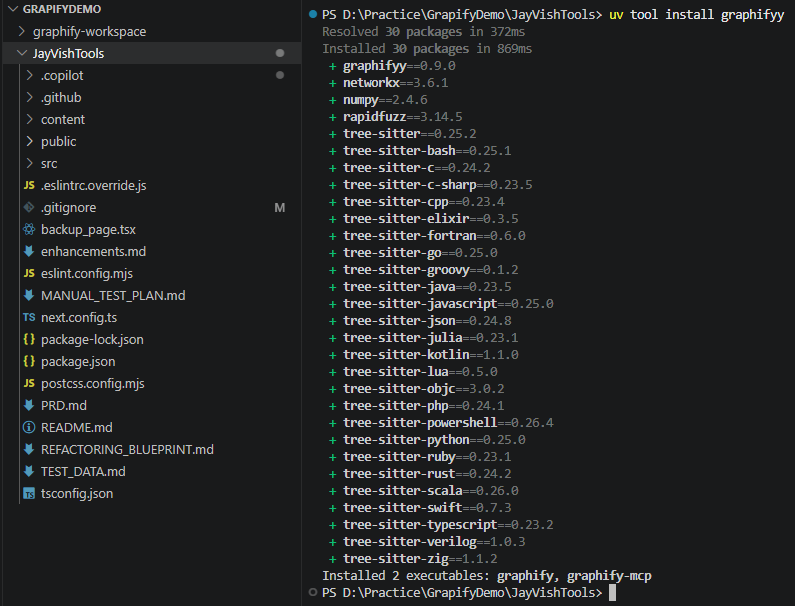
Task: Click markdown icon of TEST_DATA.md
Action: tap(29, 471)
